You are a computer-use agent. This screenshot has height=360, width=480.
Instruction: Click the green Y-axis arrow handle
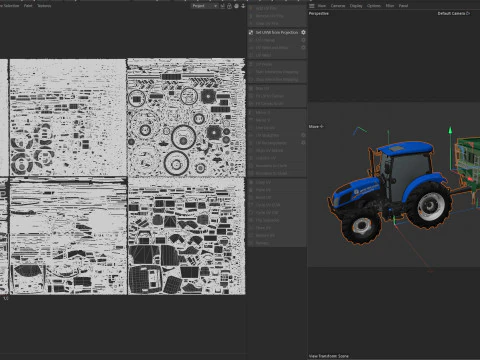coord(450,130)
